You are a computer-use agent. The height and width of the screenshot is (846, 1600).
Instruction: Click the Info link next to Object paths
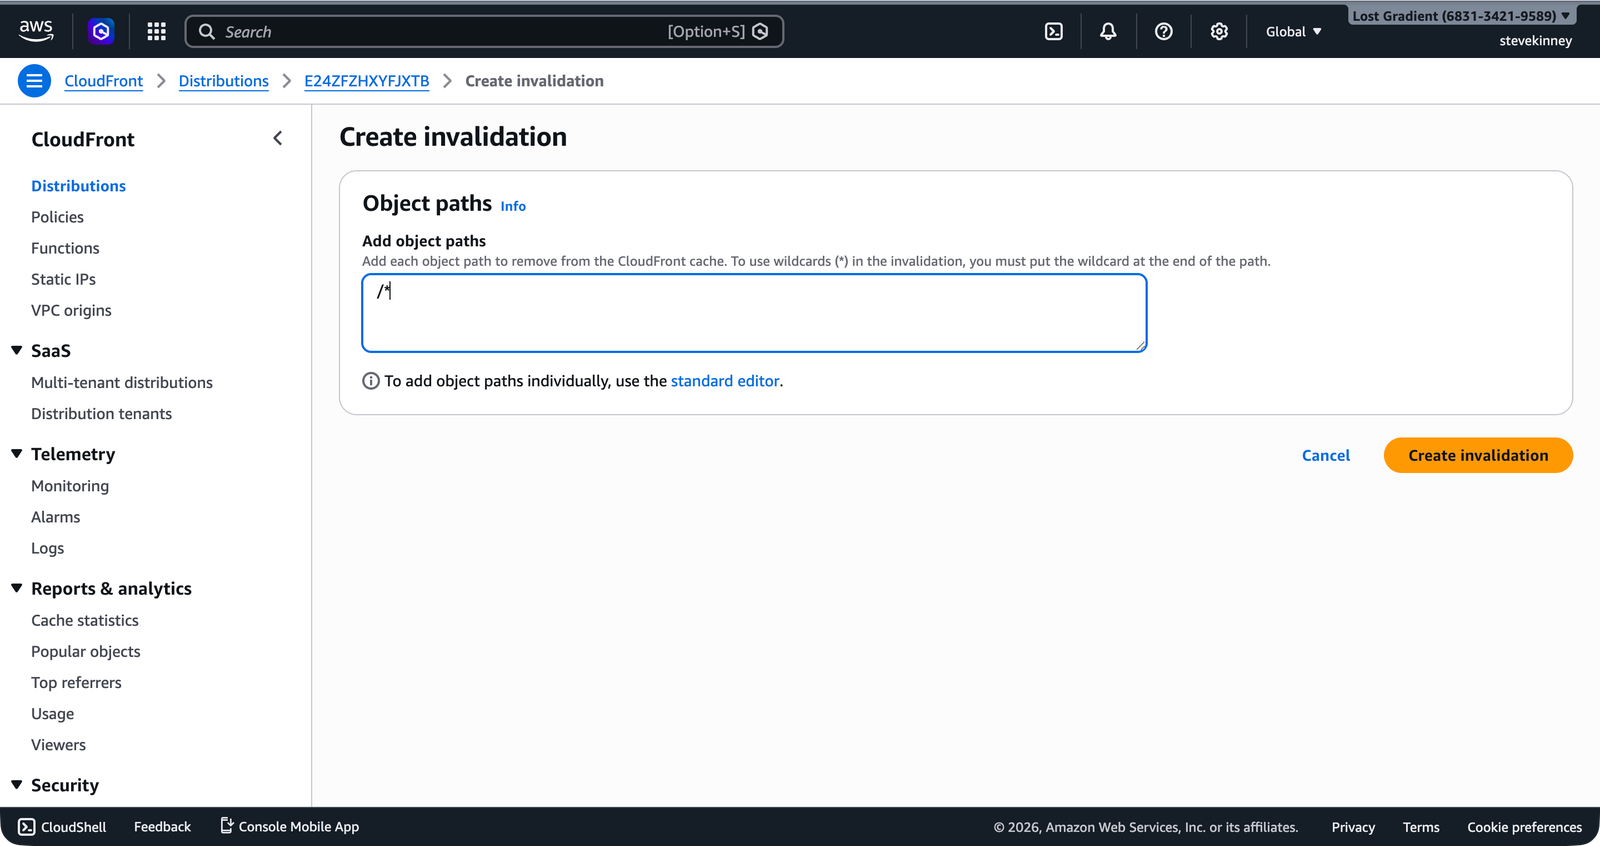pyautogui.click(x=513, y=206)
